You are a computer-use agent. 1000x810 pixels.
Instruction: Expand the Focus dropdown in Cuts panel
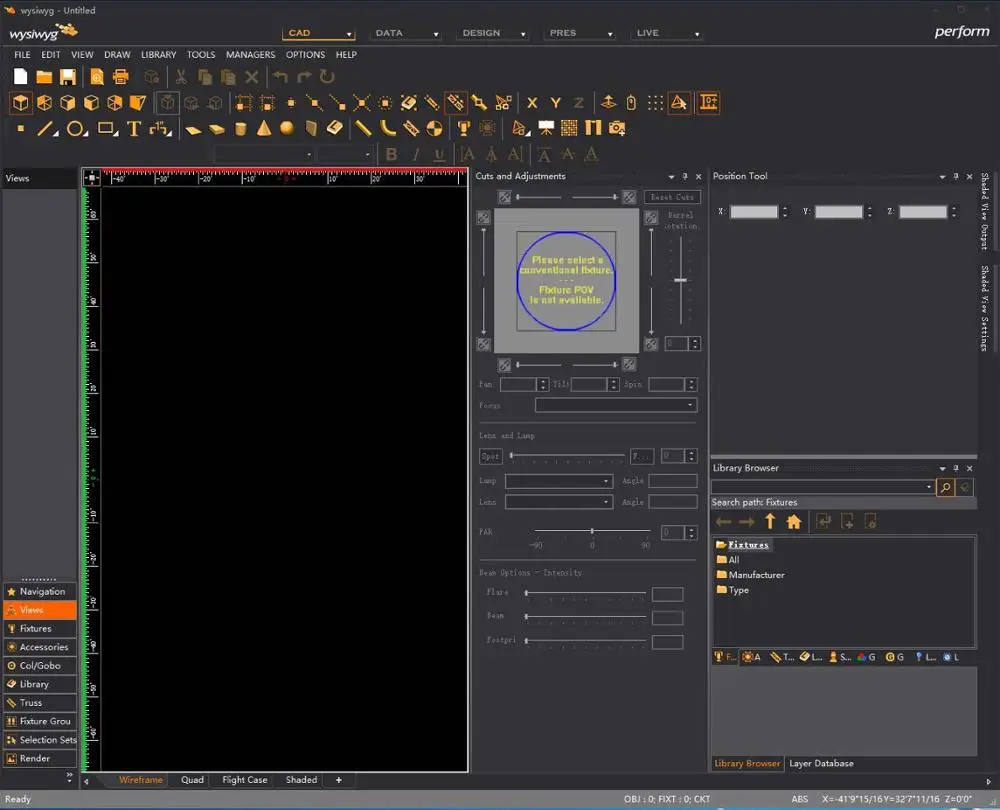click(x=690, y=405)
